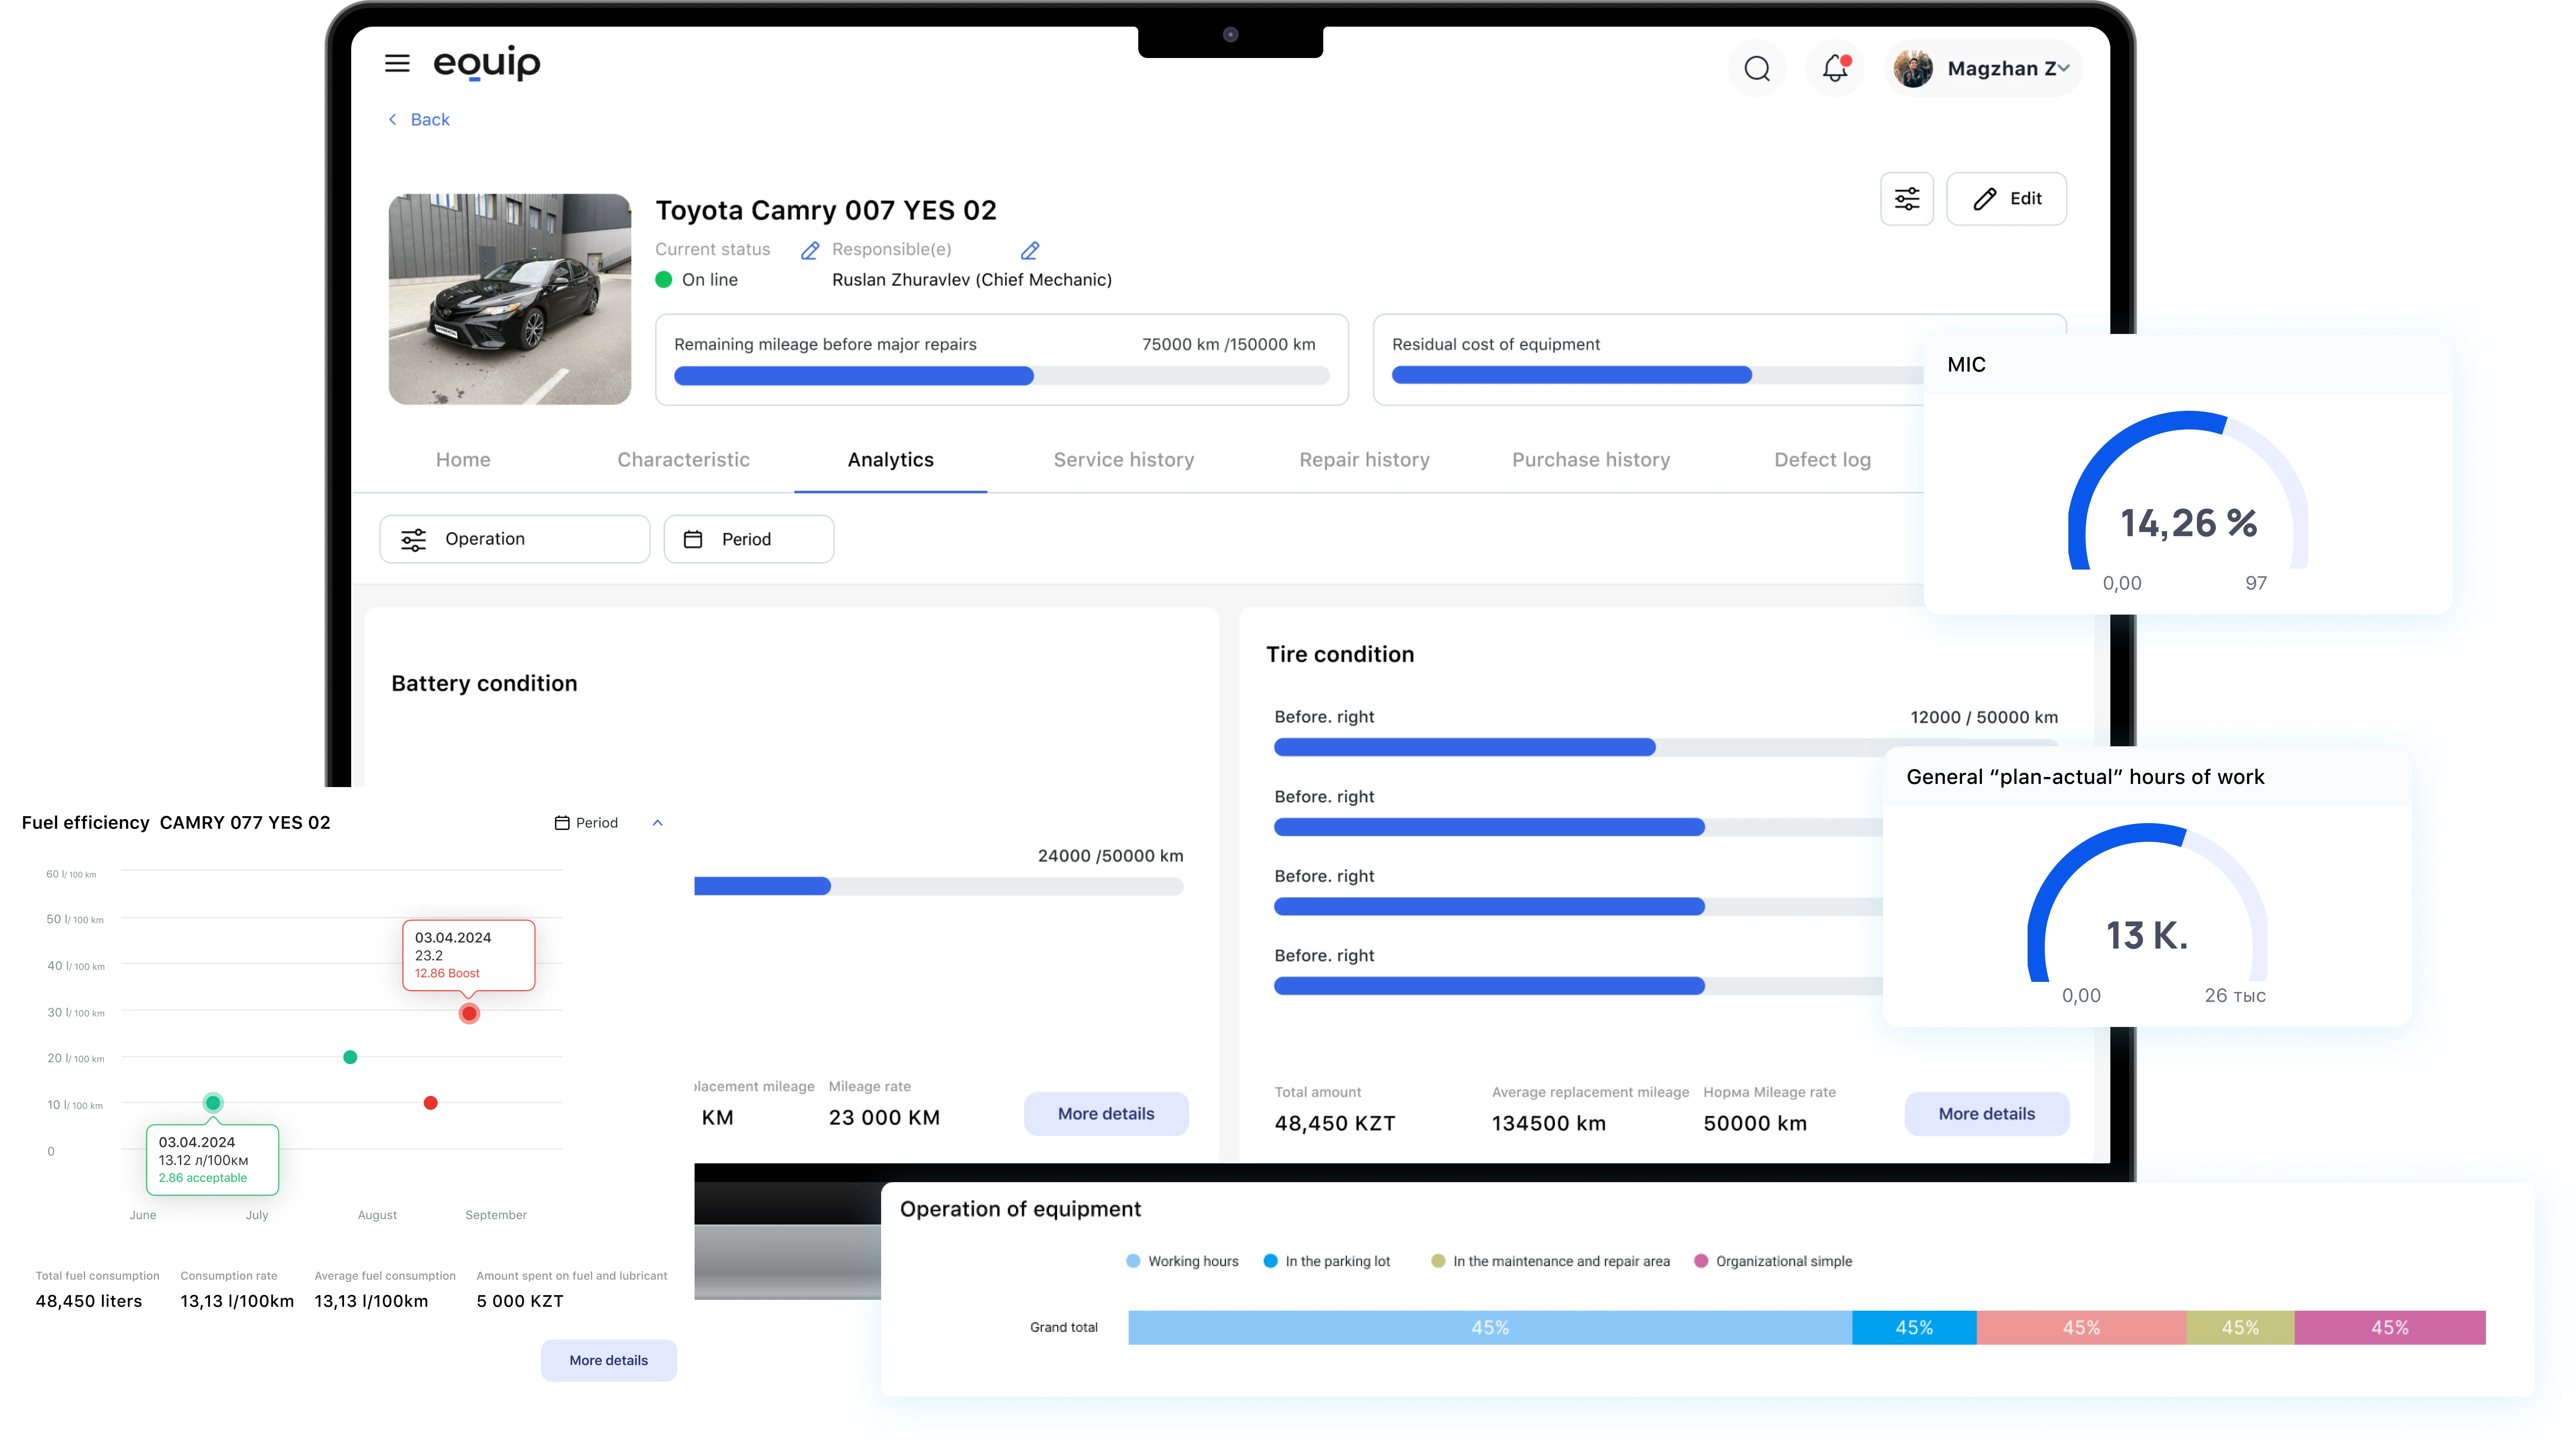Click the 23 000 KM mileage rate value

[884, 1117]
